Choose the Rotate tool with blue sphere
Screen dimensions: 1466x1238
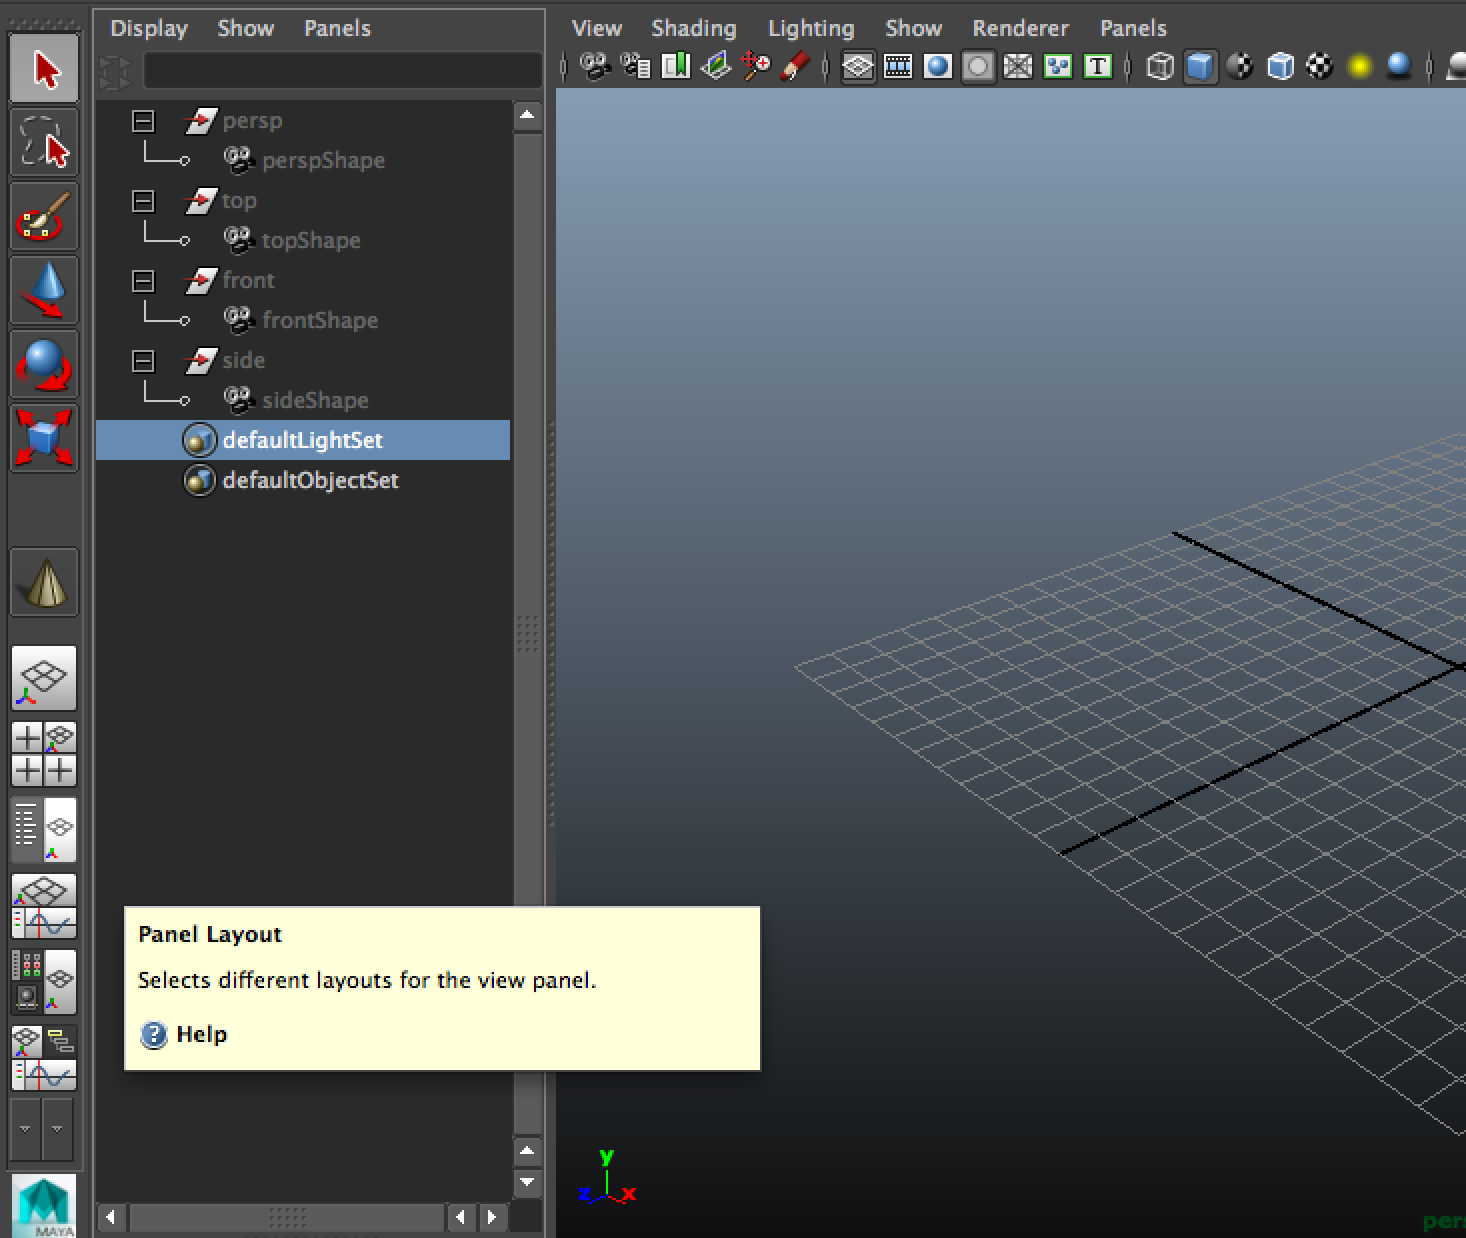[x=44, y=364]
